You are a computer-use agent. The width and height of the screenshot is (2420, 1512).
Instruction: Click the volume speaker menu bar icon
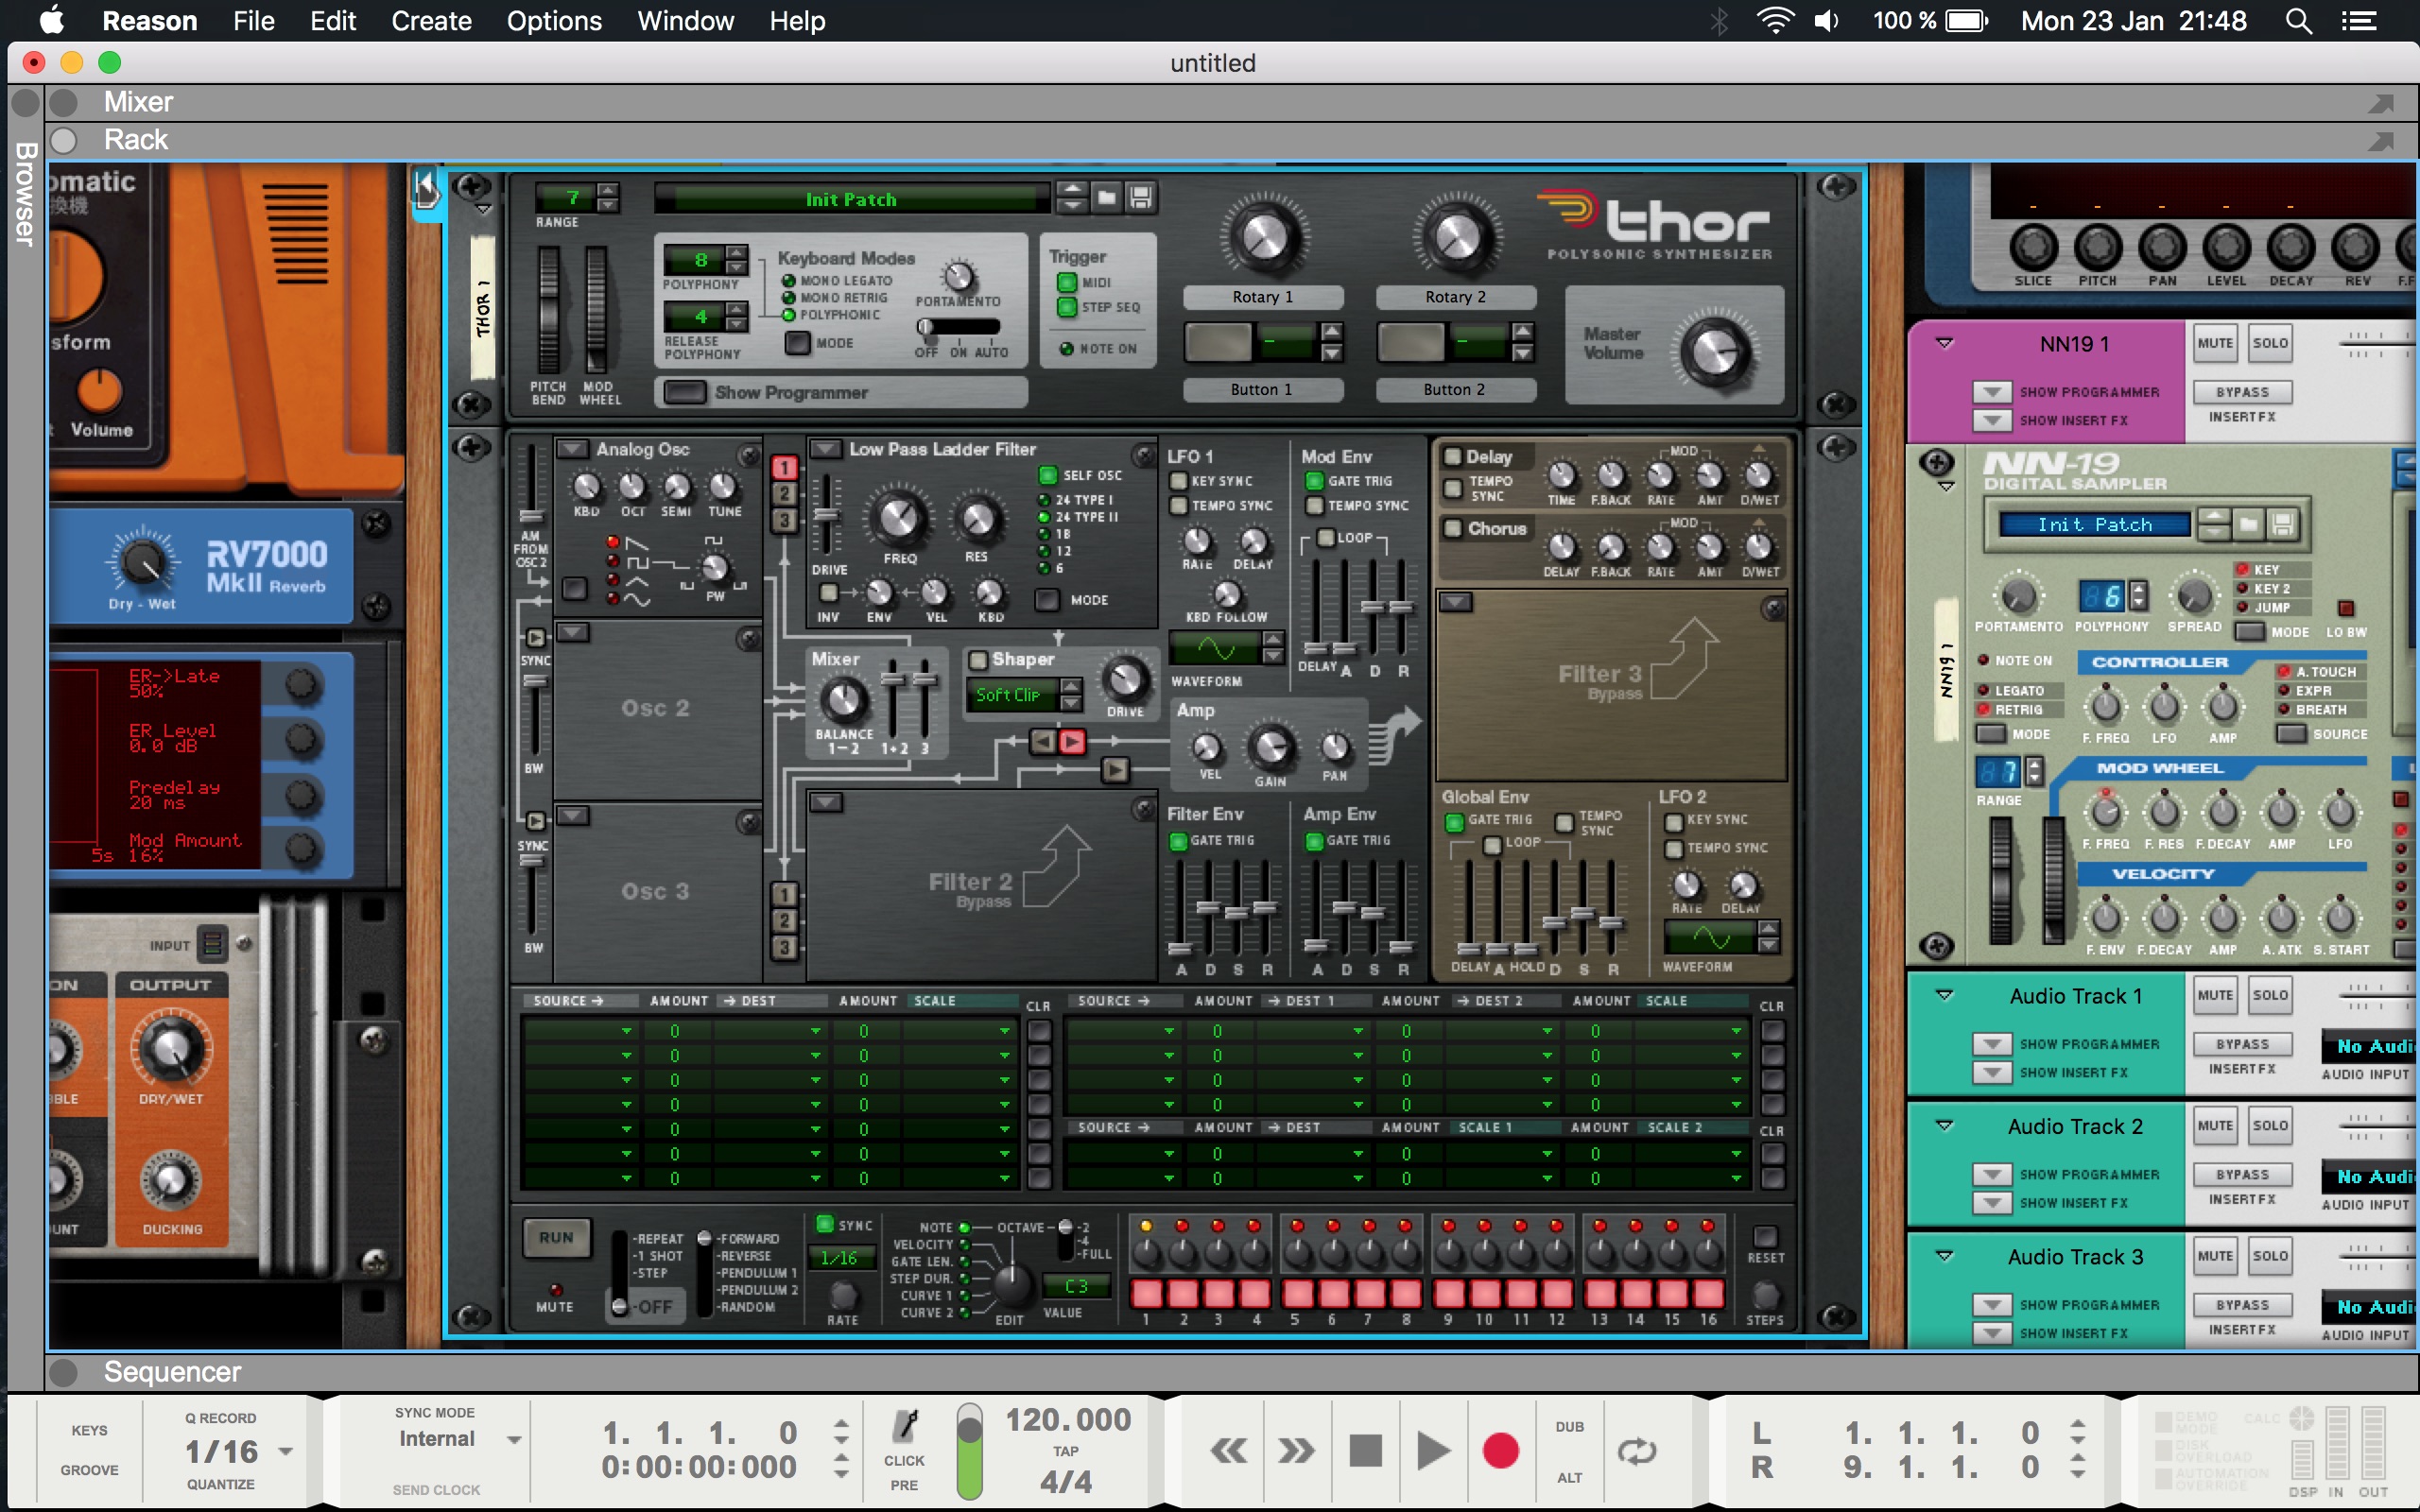[1826, 21]
